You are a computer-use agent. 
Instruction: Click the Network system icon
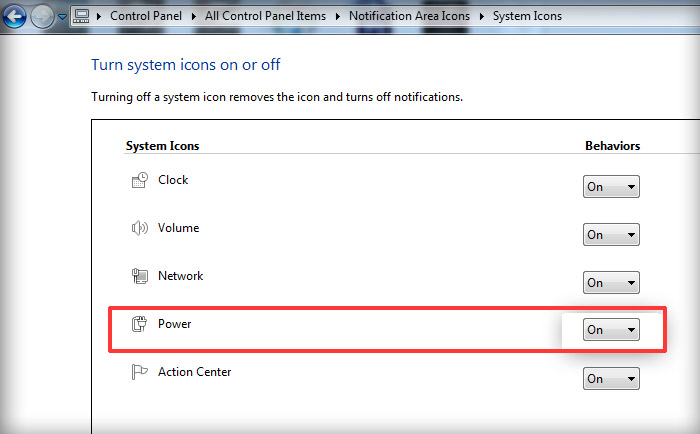(139, 276)
